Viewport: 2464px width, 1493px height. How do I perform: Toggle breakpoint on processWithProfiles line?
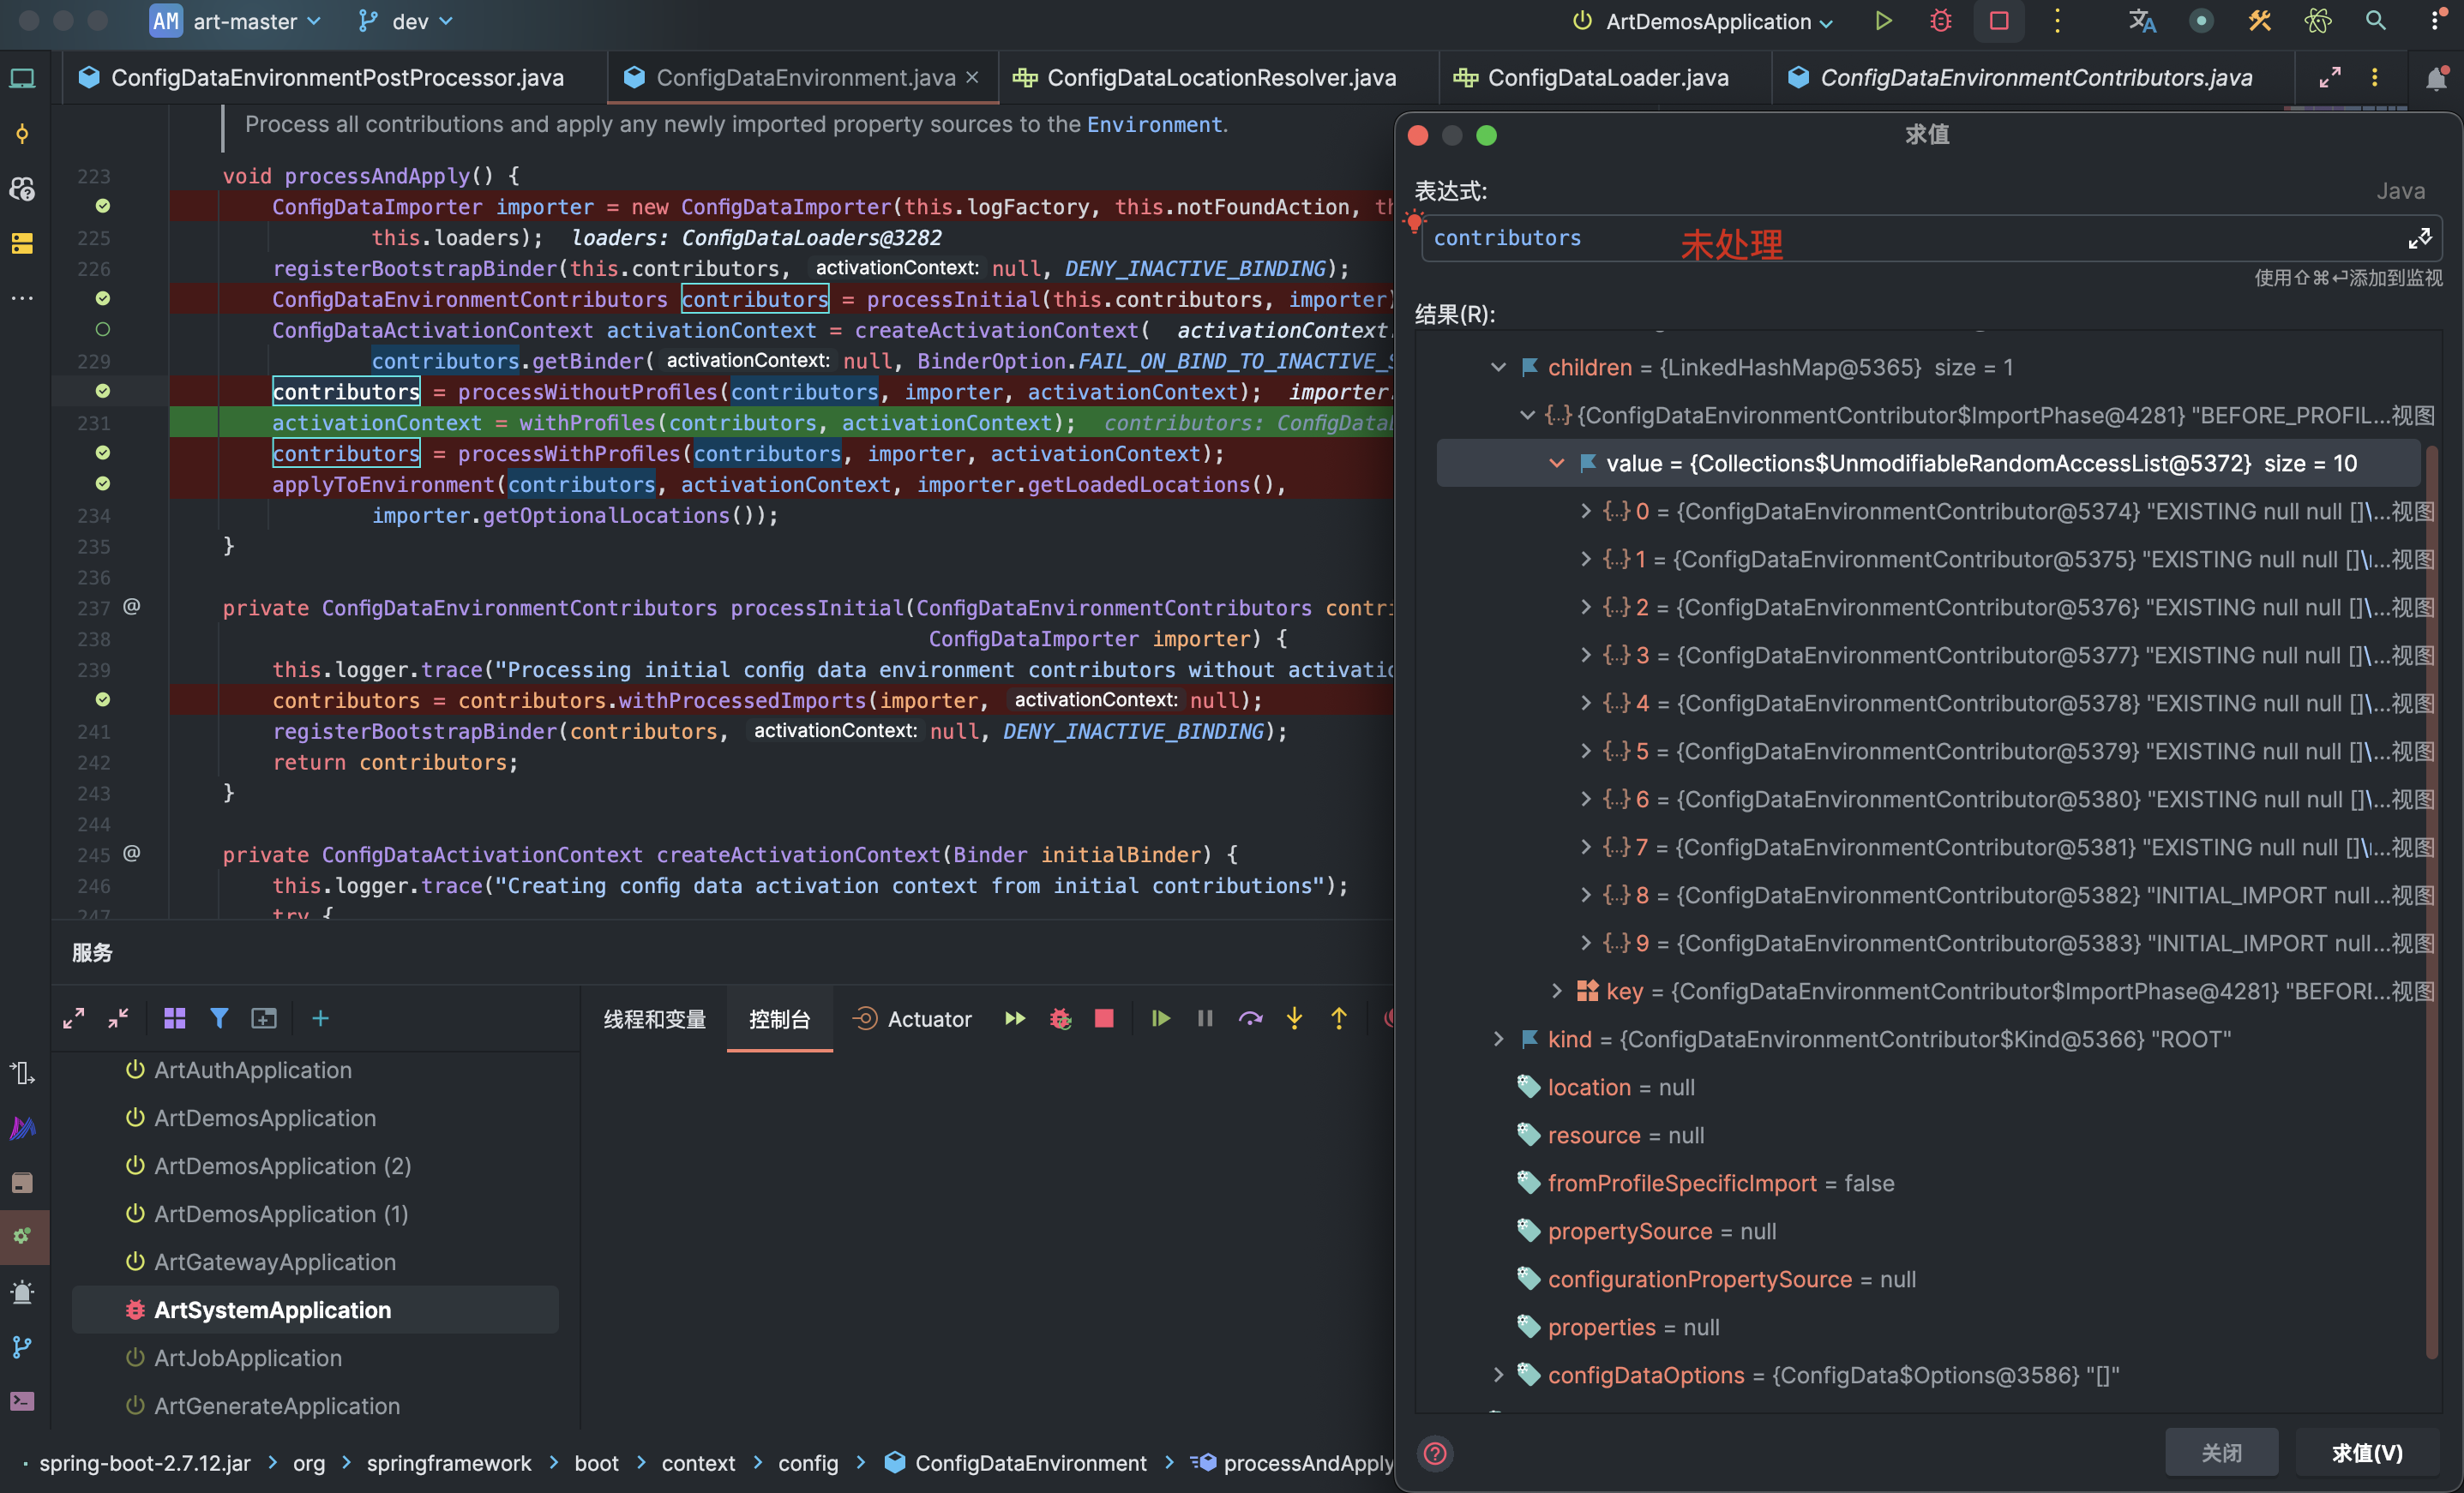coord(102,453)
